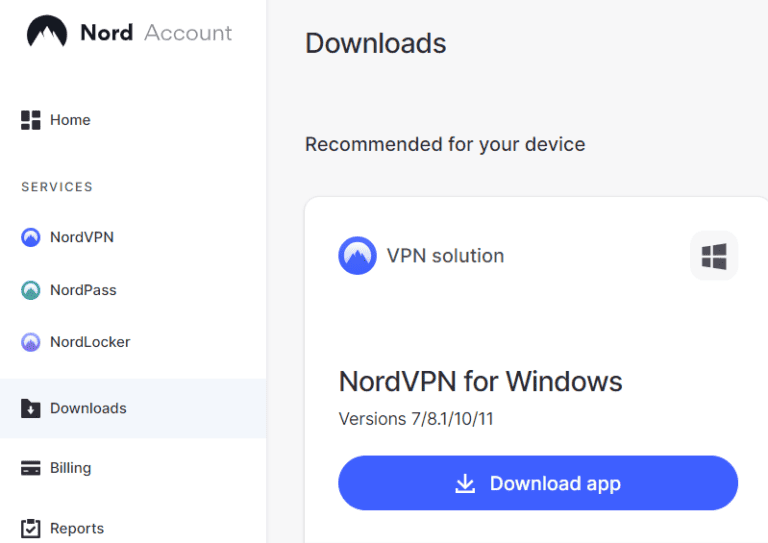Click the NordLocker service icon
The height and width of the screenshot is (543, 768).
tap(31, 342)
